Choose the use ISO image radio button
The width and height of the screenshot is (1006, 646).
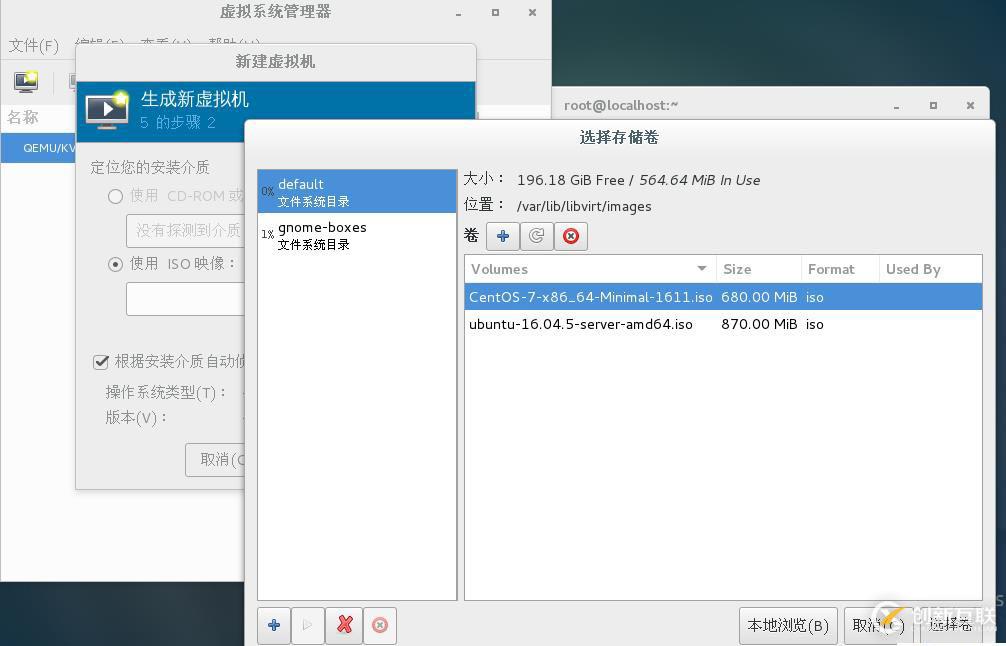115,264
